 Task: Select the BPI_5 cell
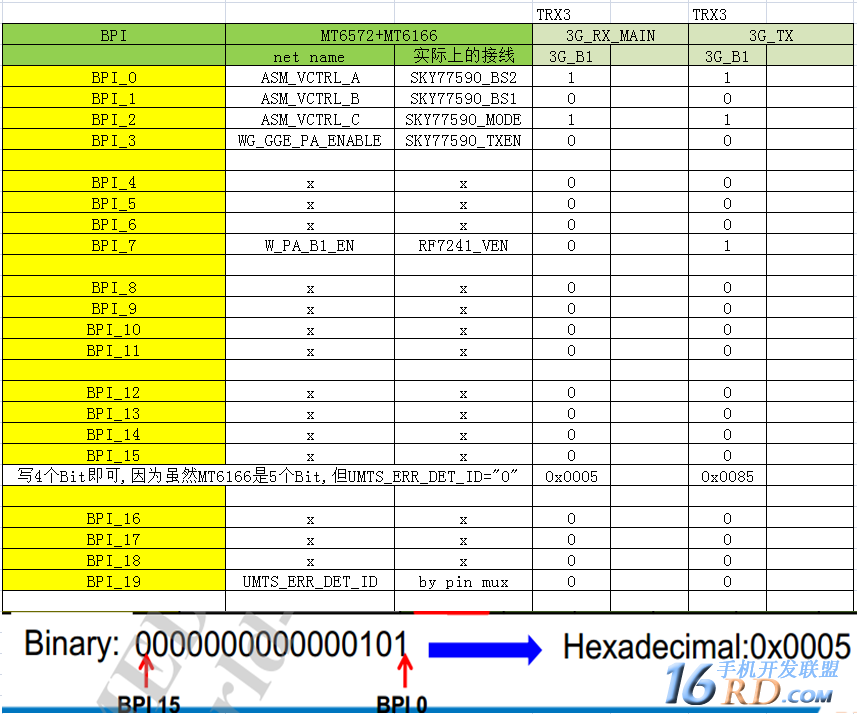tap(114, 203)
